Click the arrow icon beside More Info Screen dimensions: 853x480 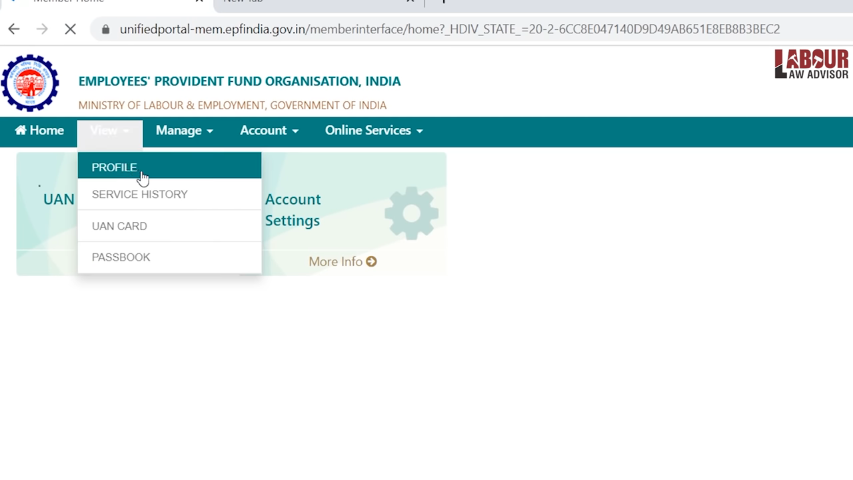(372, 262)
